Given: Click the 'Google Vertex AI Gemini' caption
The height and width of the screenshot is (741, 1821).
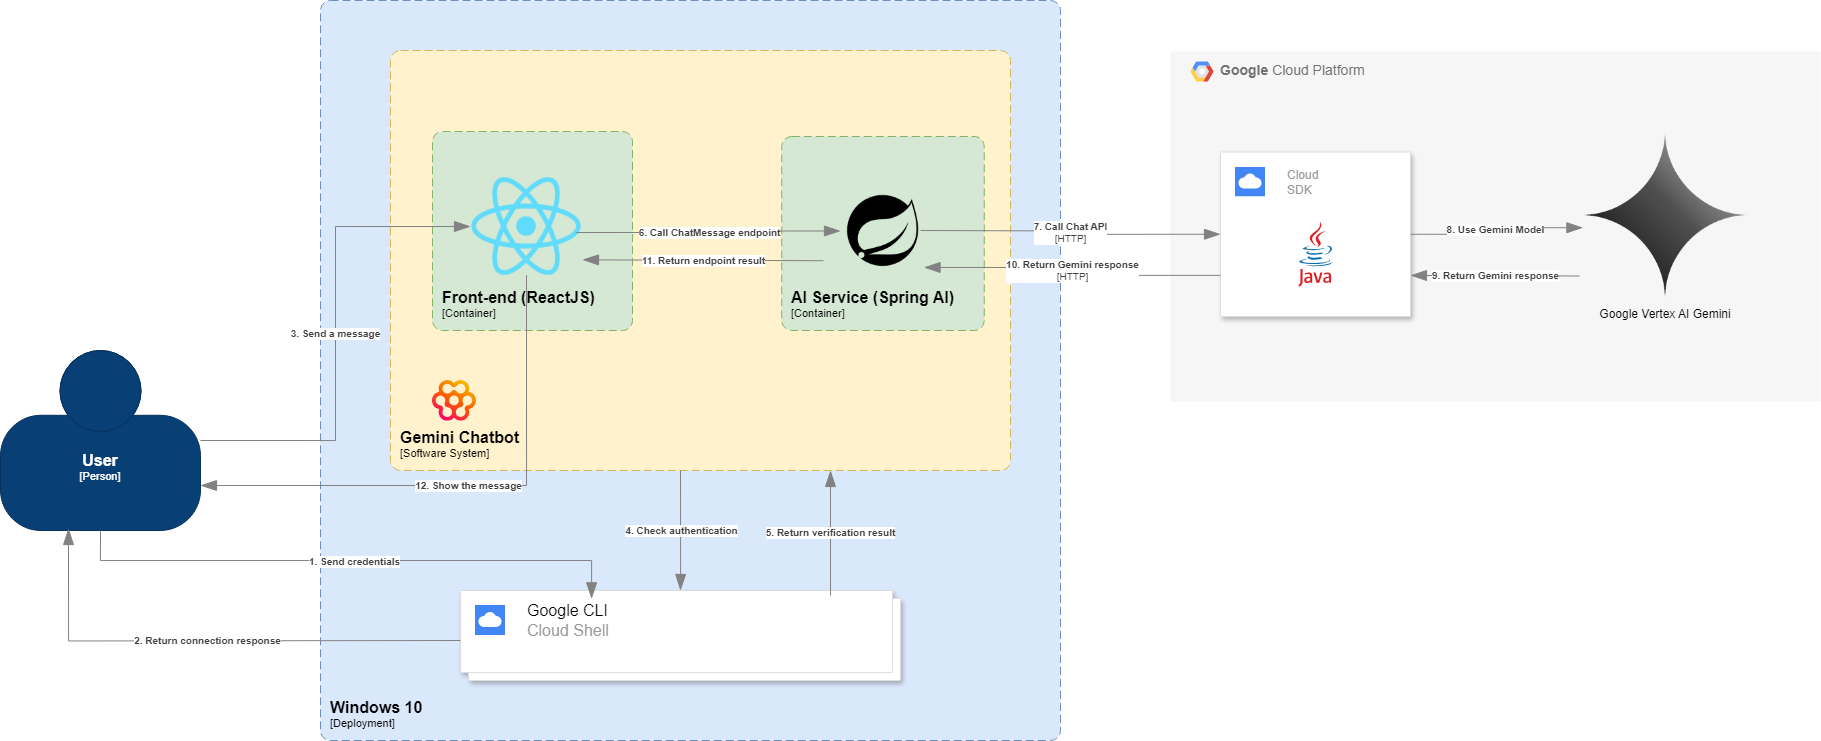Looking at the screenshot, I should coord(1664,314).
